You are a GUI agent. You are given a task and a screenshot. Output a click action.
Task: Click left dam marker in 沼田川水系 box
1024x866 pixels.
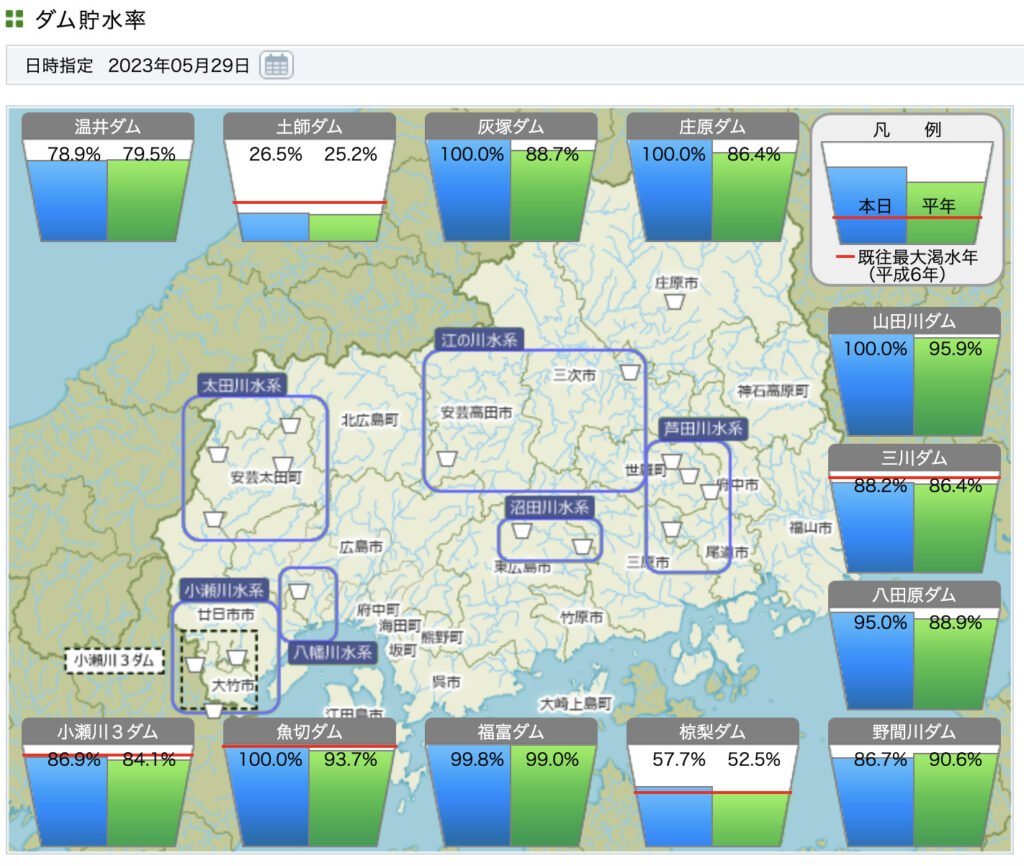(x=521, y=530)
